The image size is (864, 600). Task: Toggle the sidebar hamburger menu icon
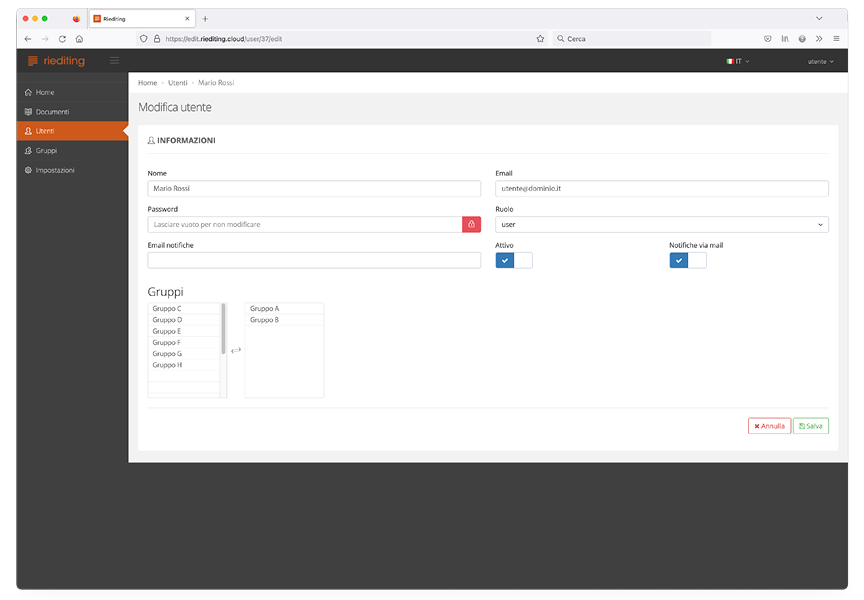(114, 61)
